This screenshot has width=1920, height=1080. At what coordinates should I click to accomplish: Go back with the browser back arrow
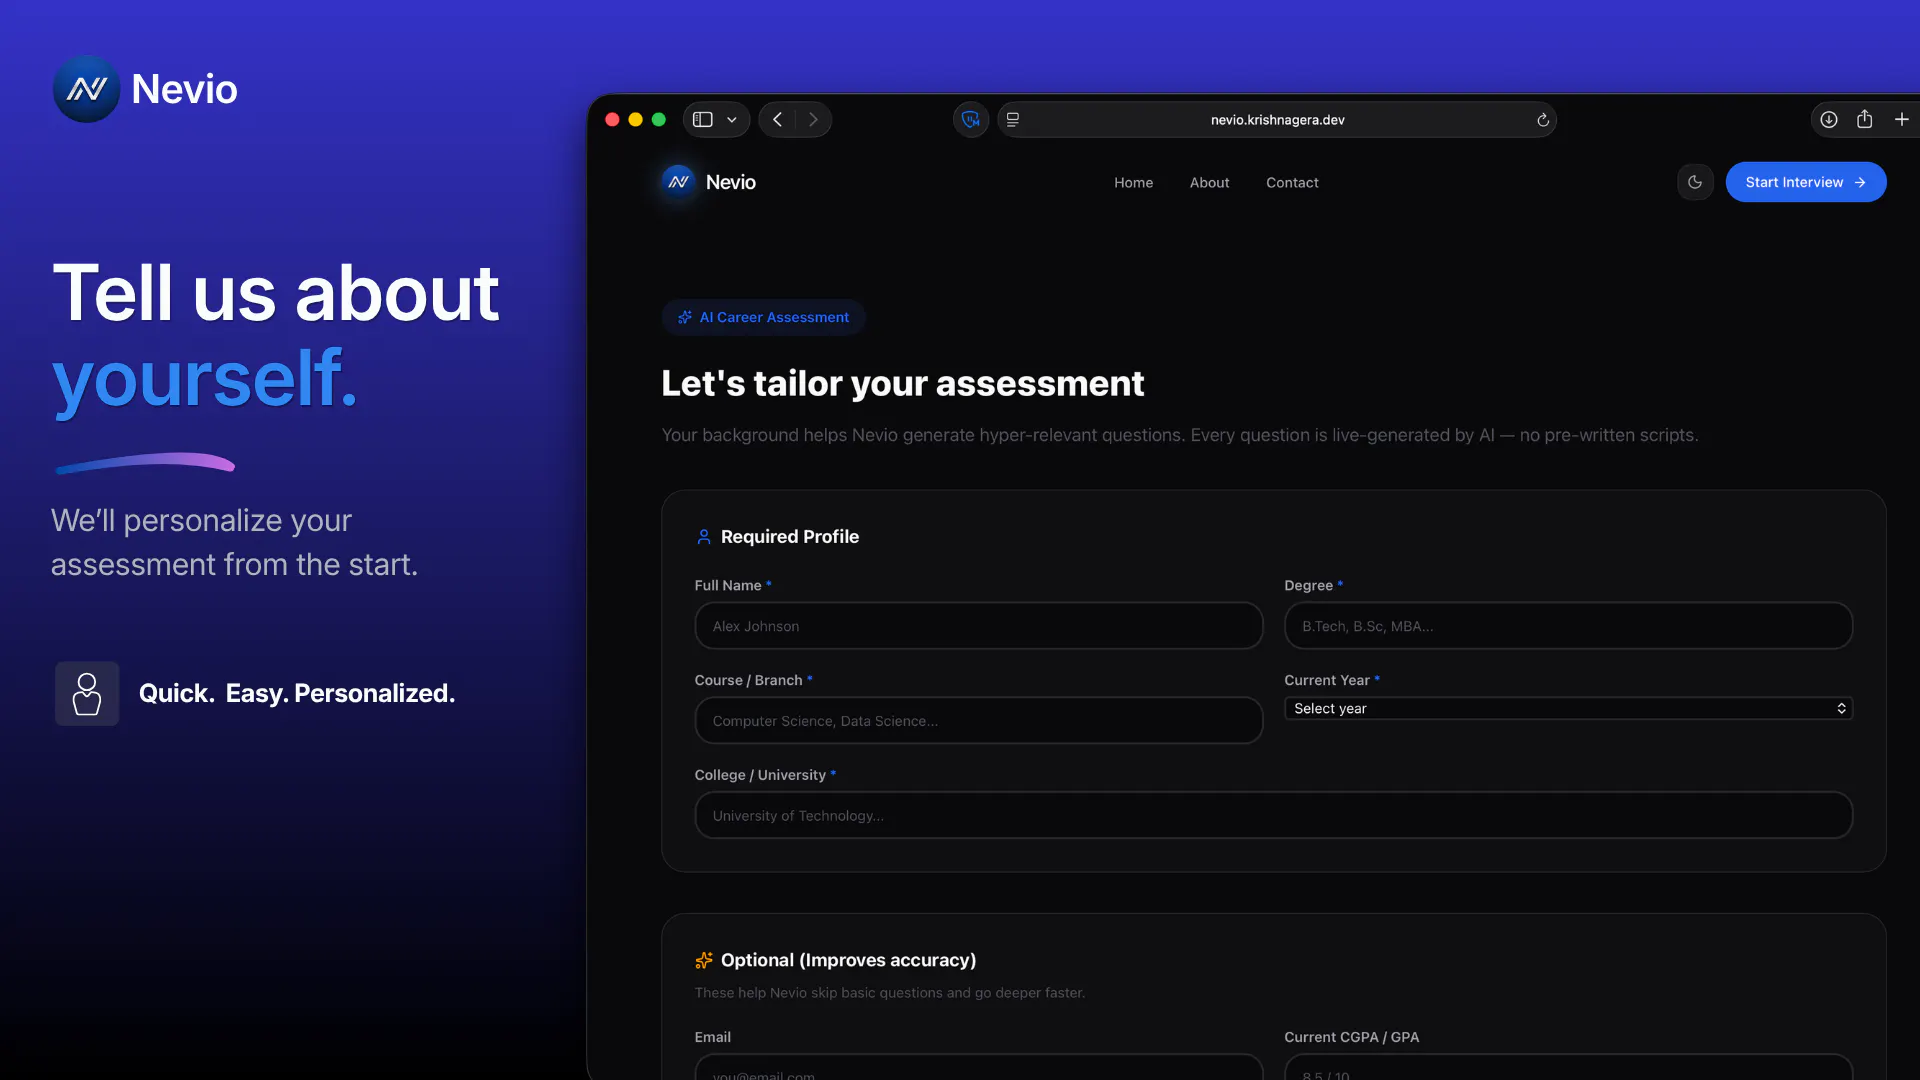coord(777,120)
